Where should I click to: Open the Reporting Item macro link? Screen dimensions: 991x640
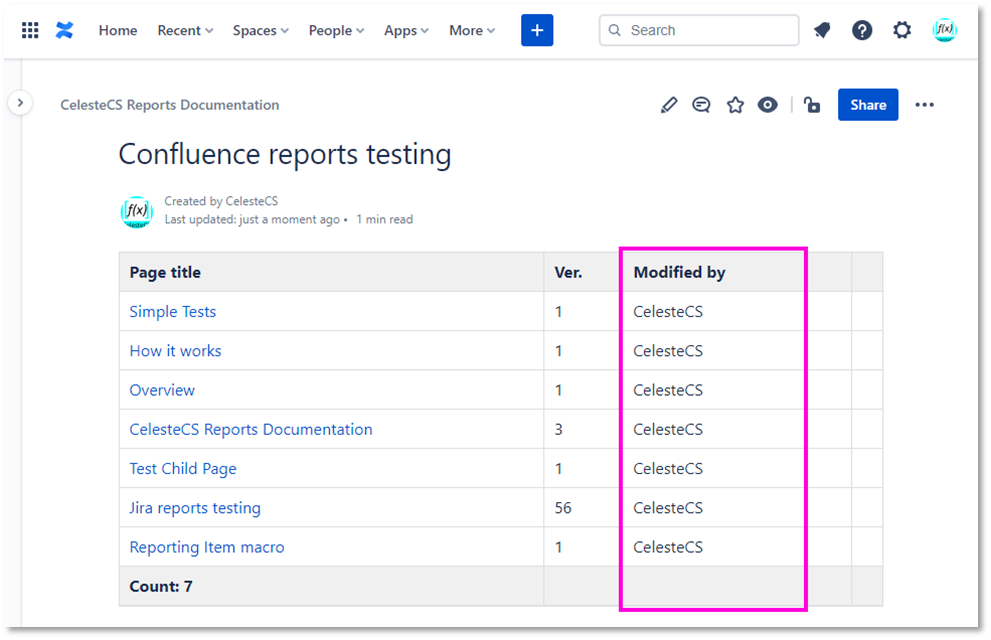click(207, 547)
